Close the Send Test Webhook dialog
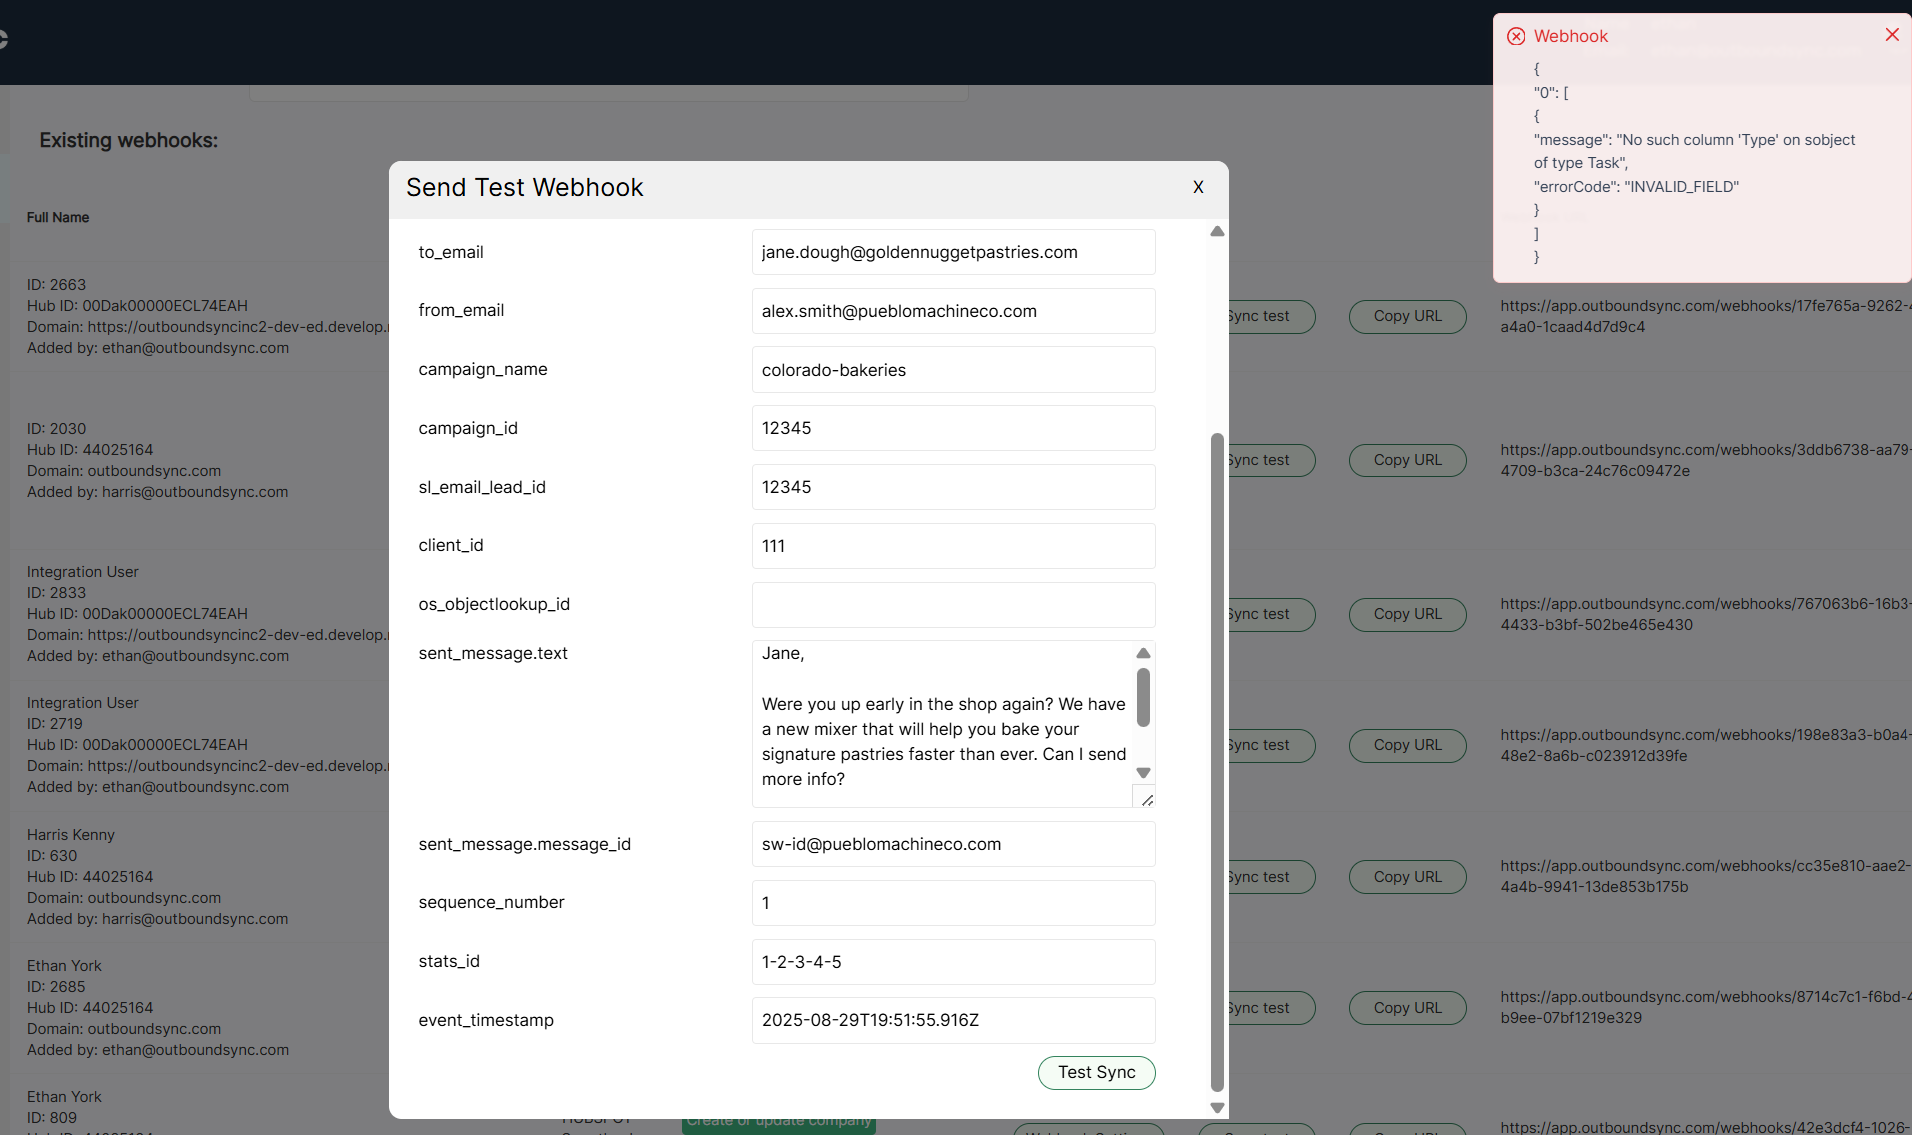 pyautogui.click(x=1197, y=187)
